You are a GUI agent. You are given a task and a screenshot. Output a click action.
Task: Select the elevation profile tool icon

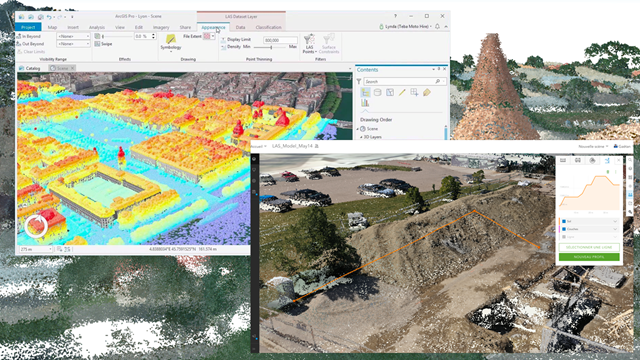coord(607,160)
